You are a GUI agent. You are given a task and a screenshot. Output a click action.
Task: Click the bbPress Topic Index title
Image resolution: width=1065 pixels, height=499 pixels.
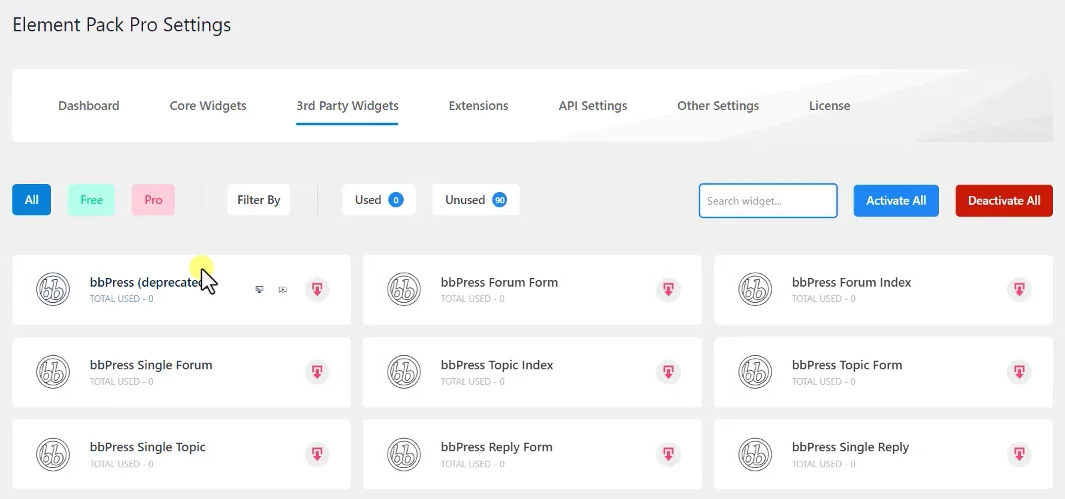tap(497, 365)
